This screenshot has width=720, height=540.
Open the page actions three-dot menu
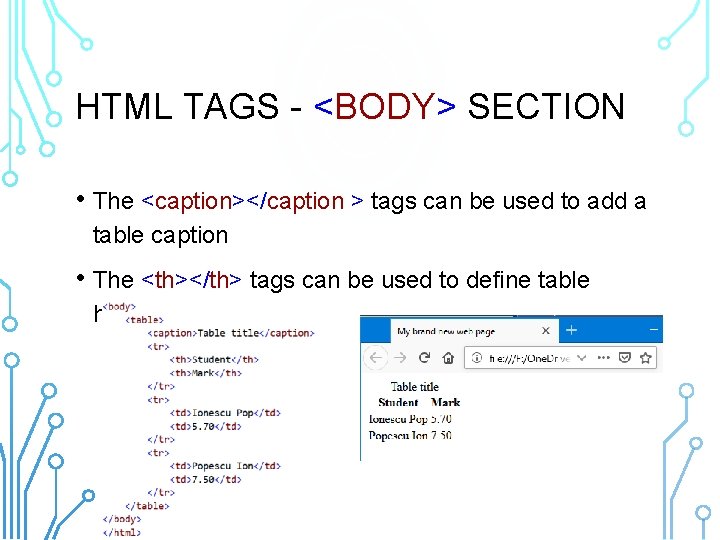pos(603,358)
